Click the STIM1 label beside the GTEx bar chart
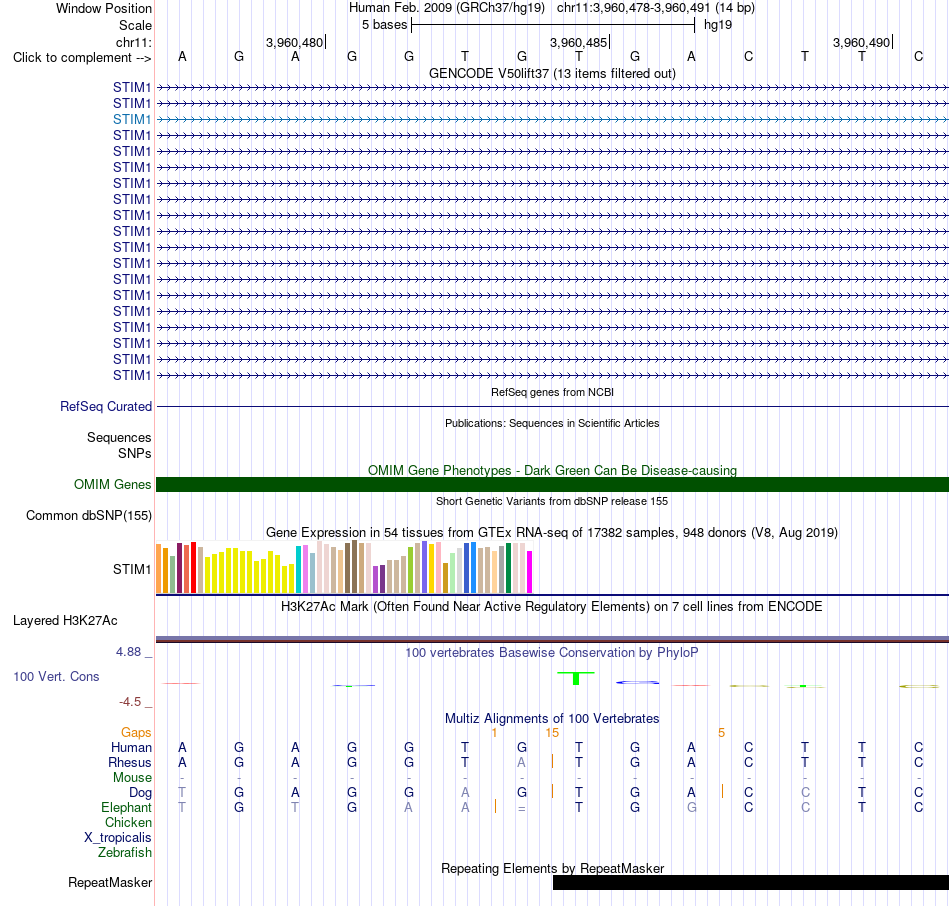The height and width of the screenshot is (906, 950). click(x=131, y=569)
